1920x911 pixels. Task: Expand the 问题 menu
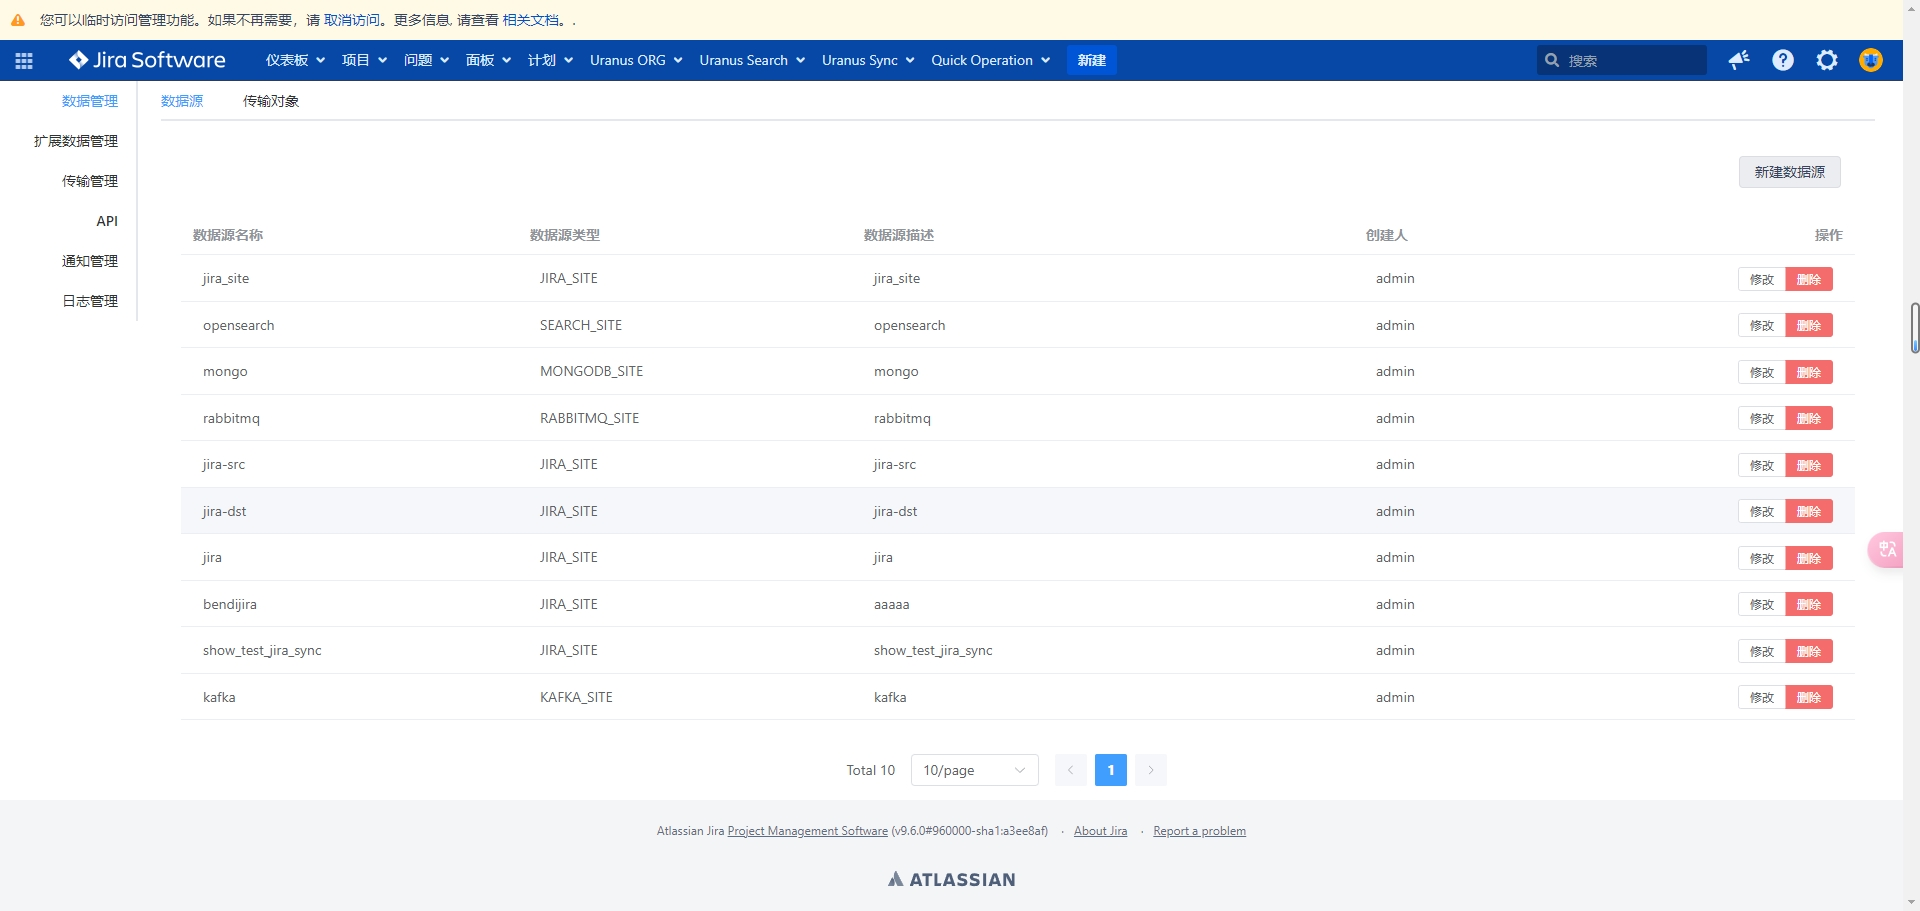pyautogui.click(x=426, y=60)
